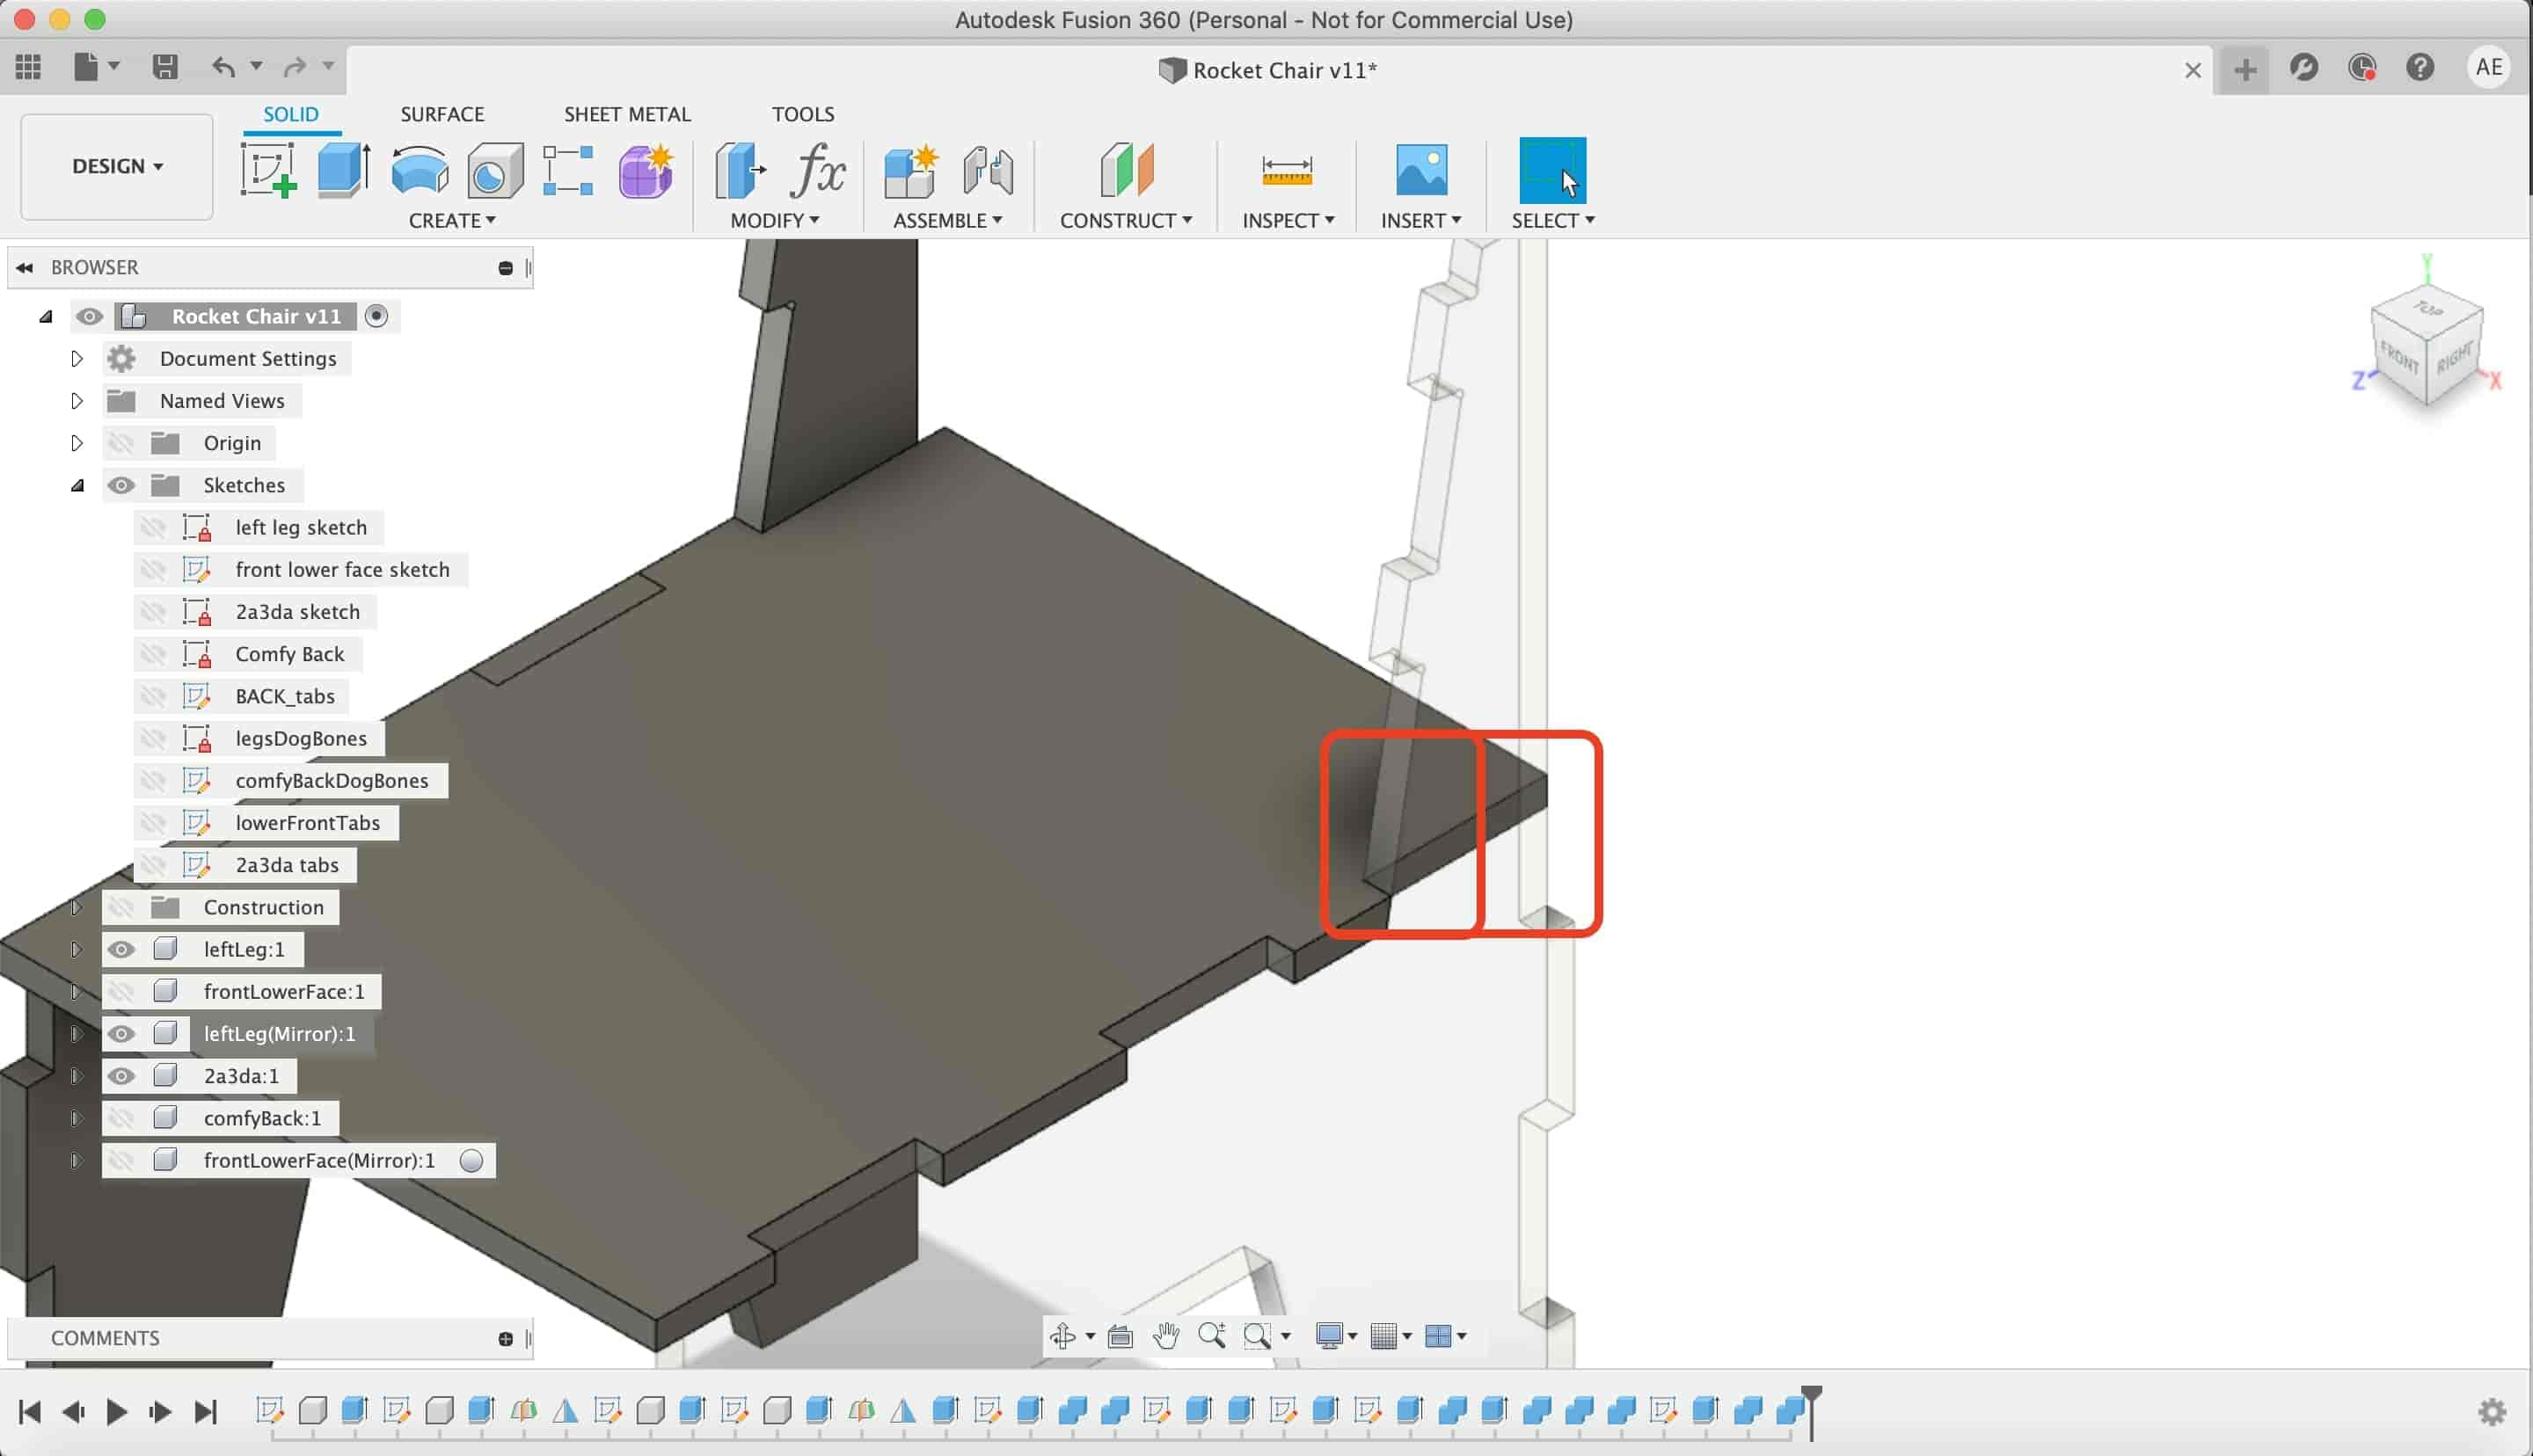Image resolution: width=2533 pixels, height=1456 pixels.
Task: Click the Undo arrow
Action: (x=223, y=67)
